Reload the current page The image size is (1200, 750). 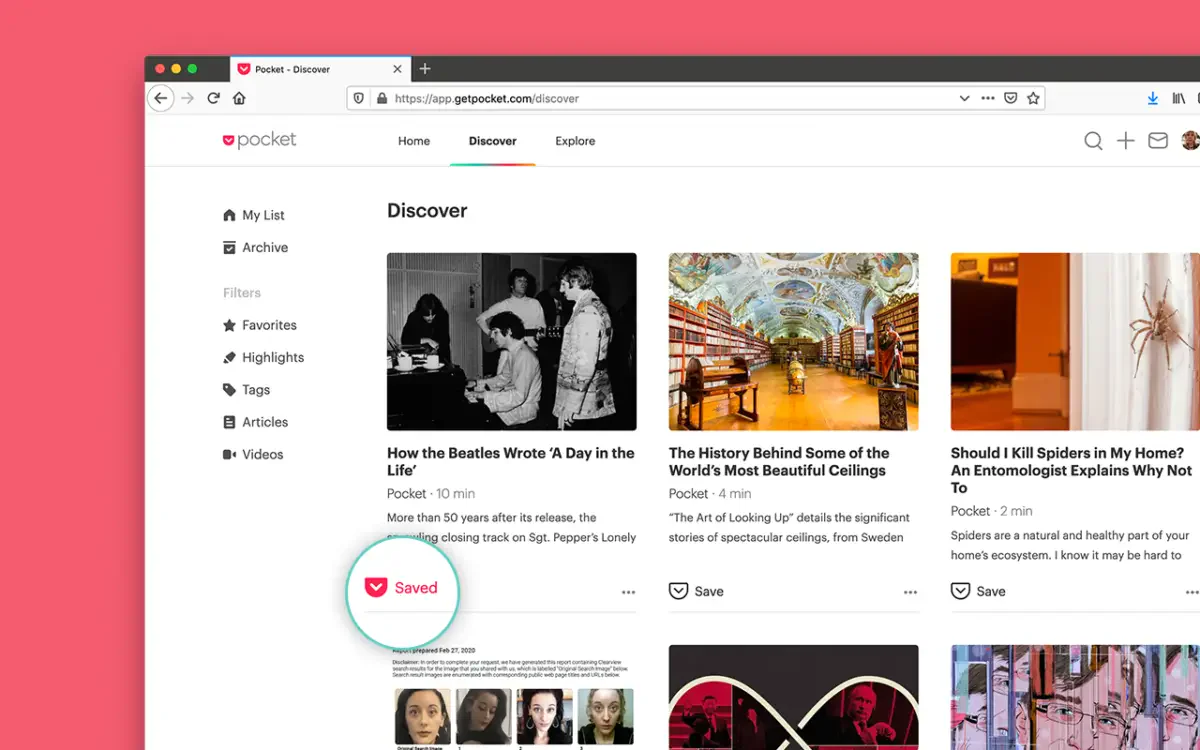pyautogui.click(x=213, y=98)
